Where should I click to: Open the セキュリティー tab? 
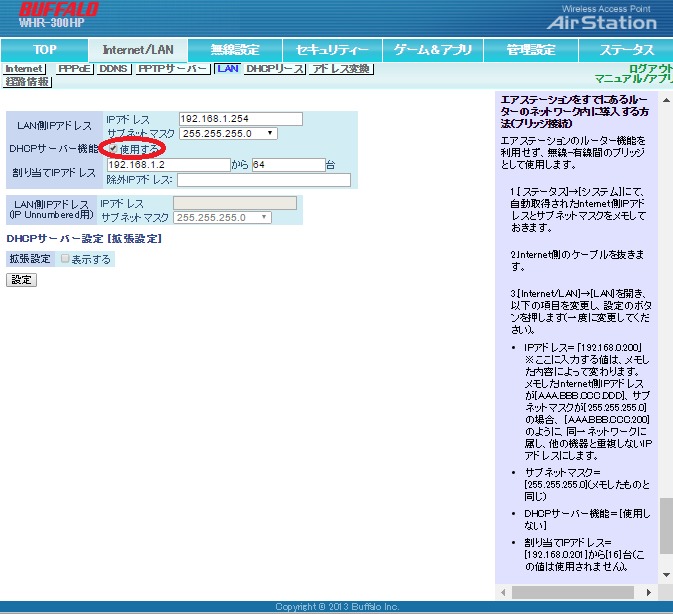pos(332,49)
